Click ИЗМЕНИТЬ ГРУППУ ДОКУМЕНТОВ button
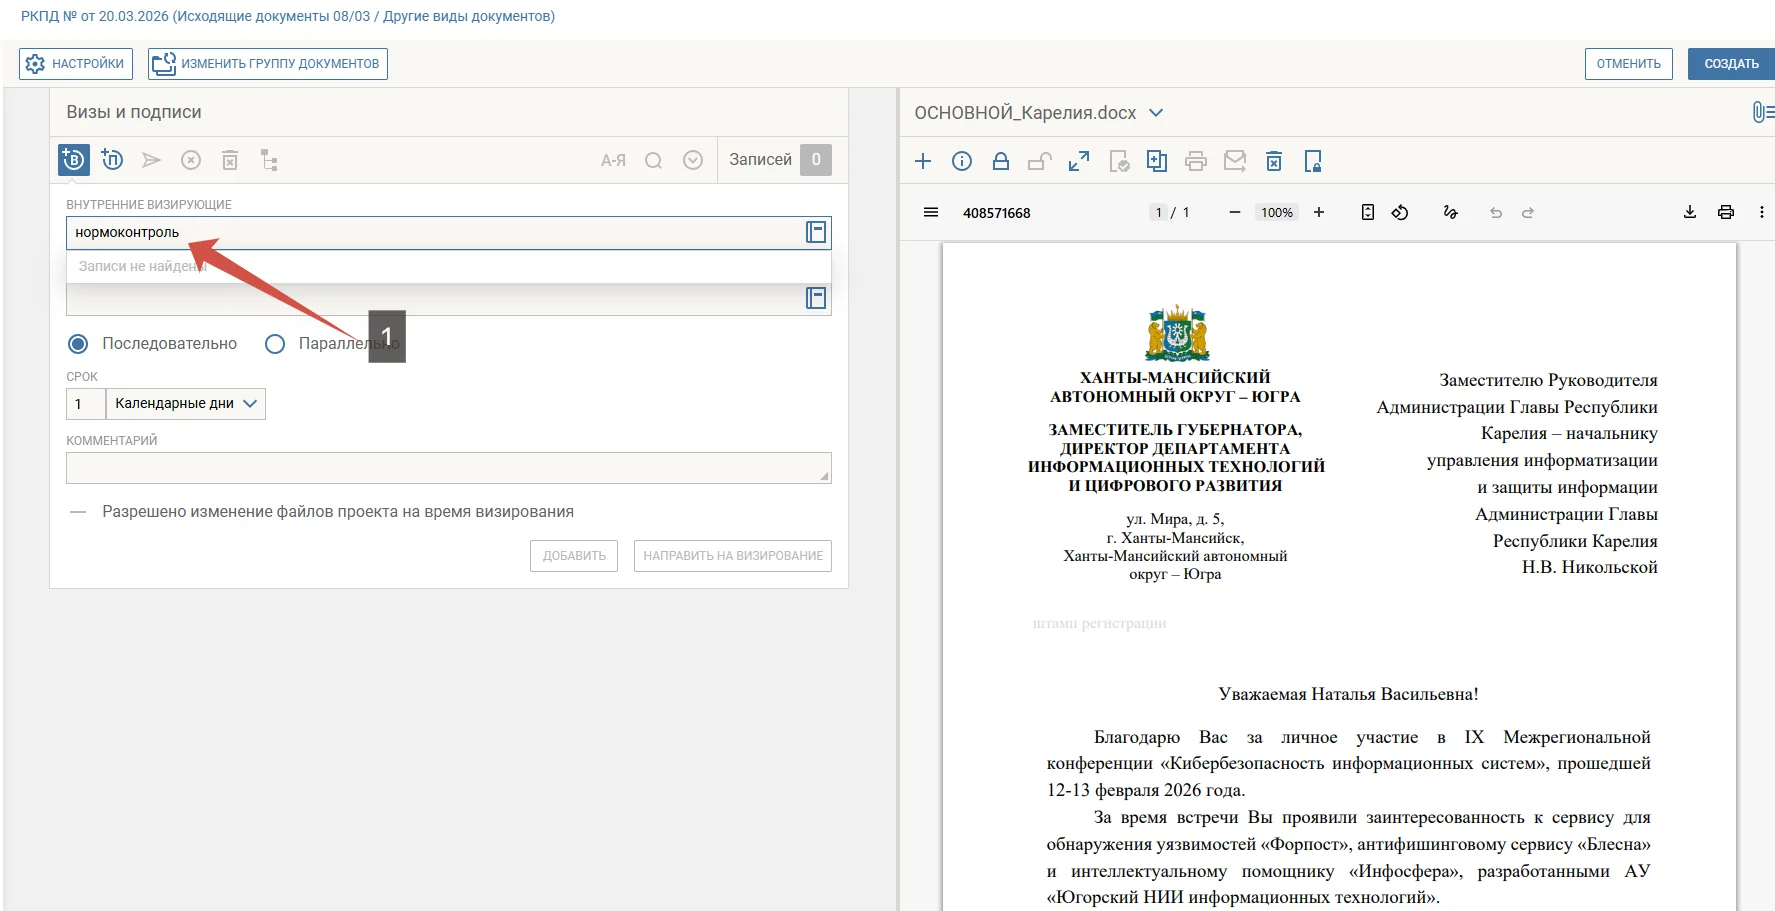Viewport: 1775px width, 911px height. tap(268, 64)
